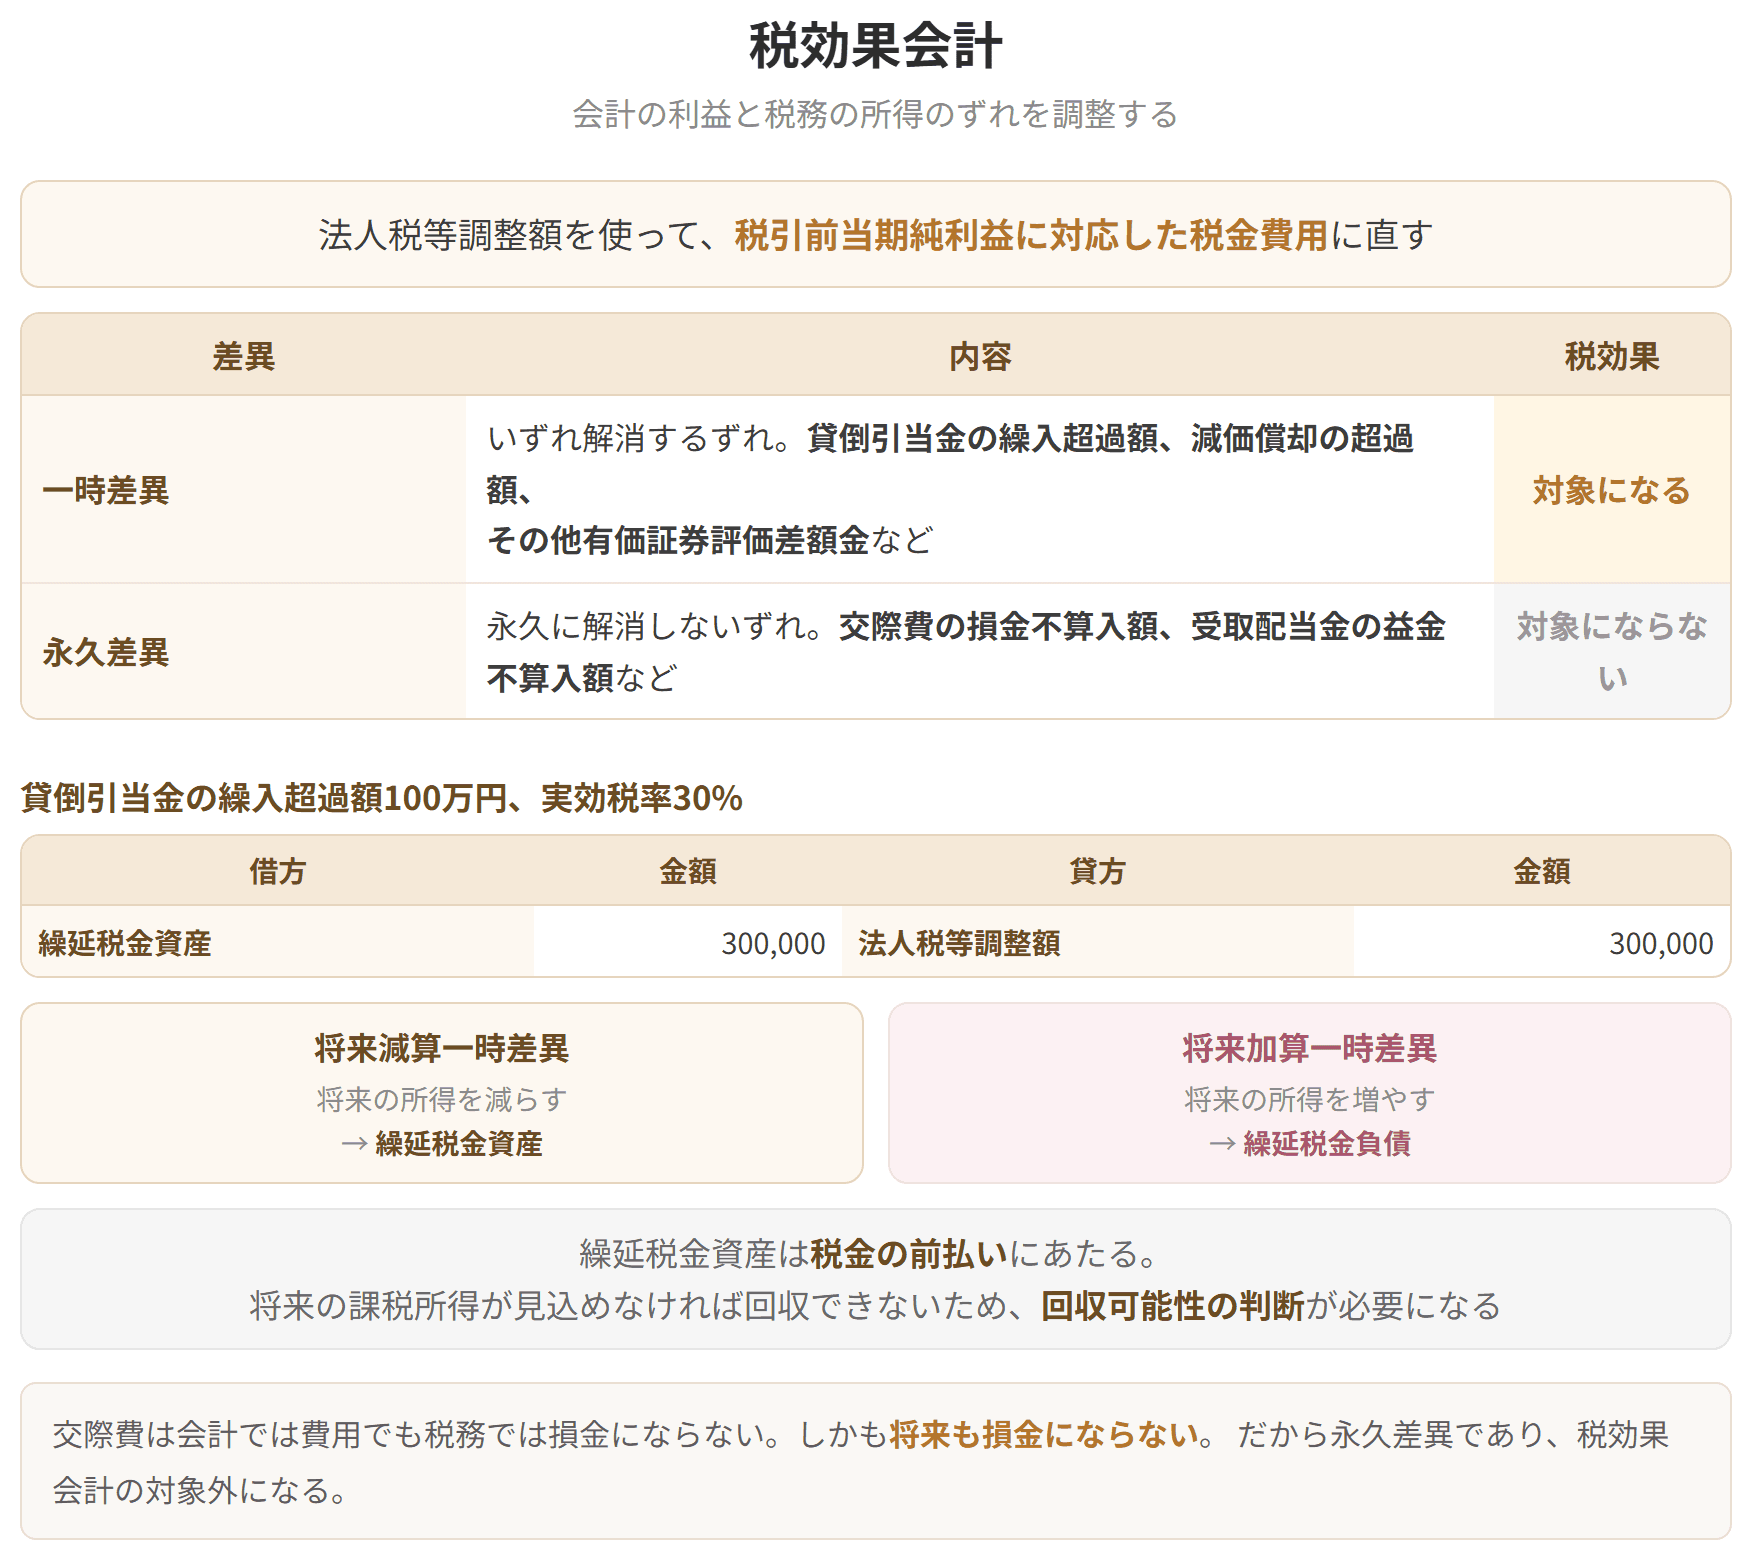Click the credit amount 300,000 beside 法人税等調整額

pos(1661,943)
